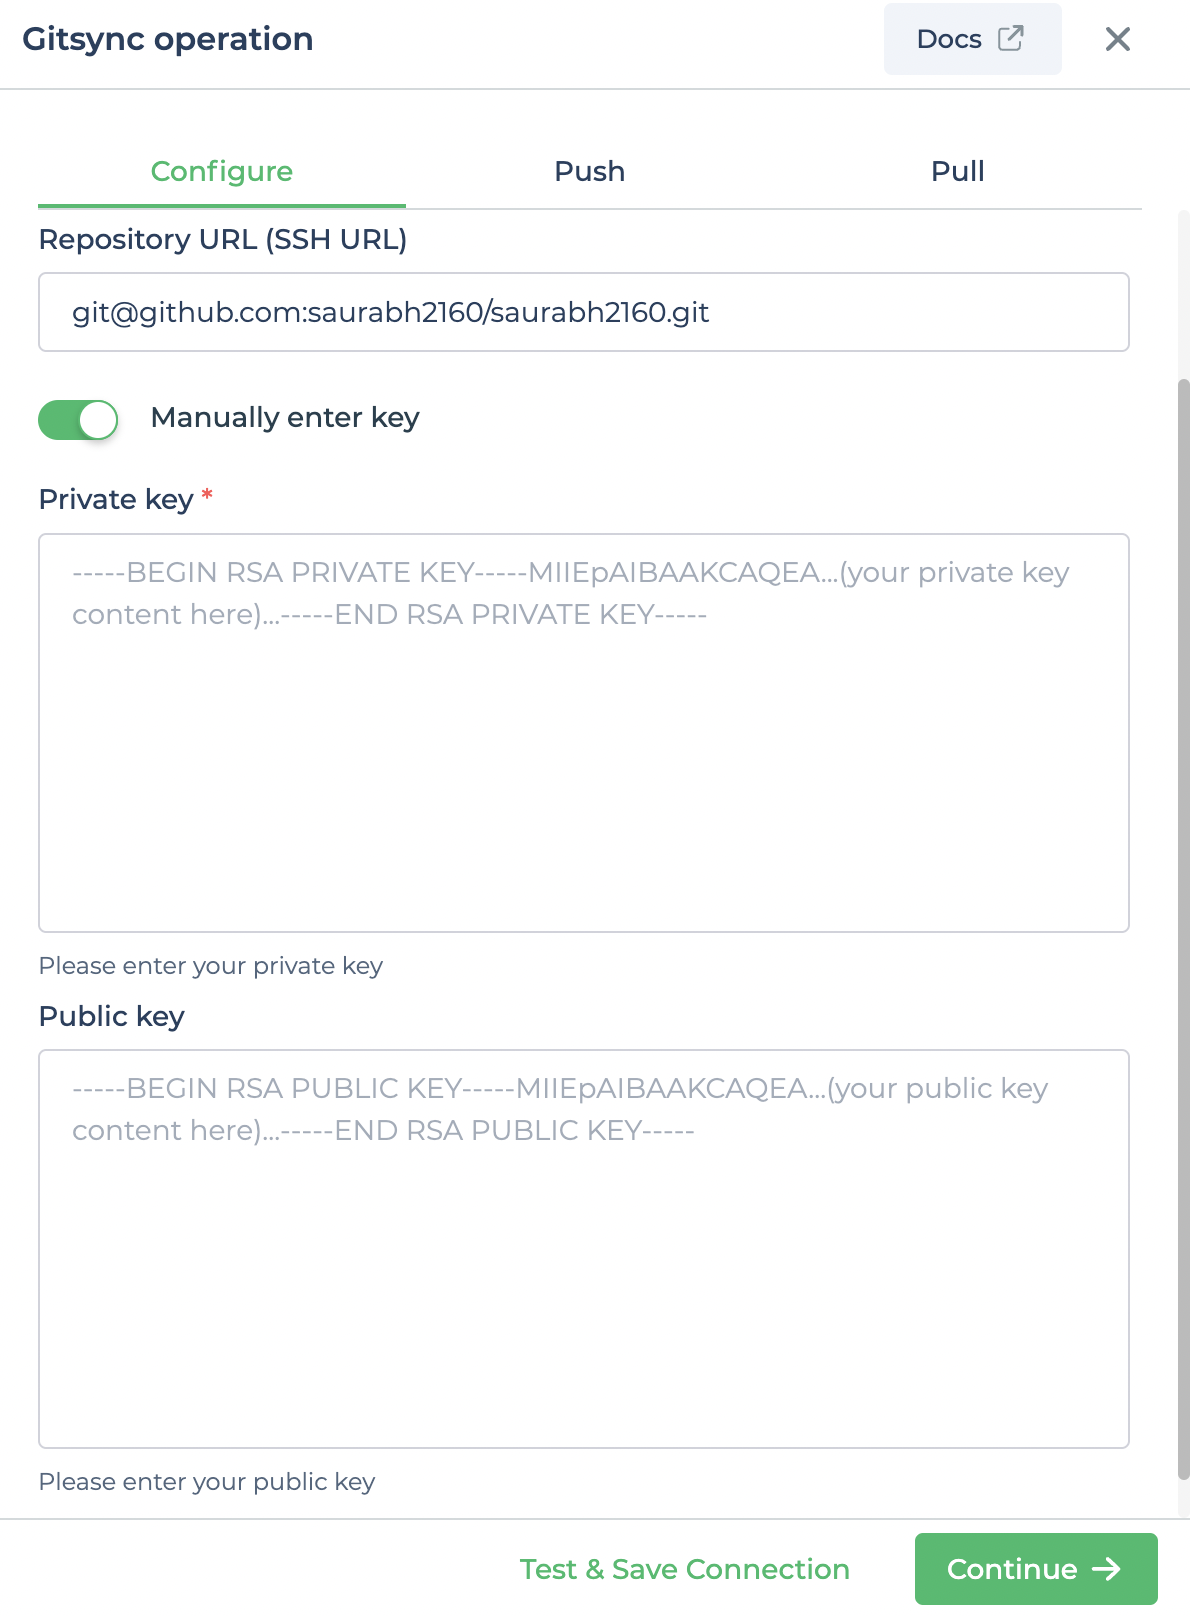Open the Pull tab
The image size is (1190, 1616).
pos(957,171)
